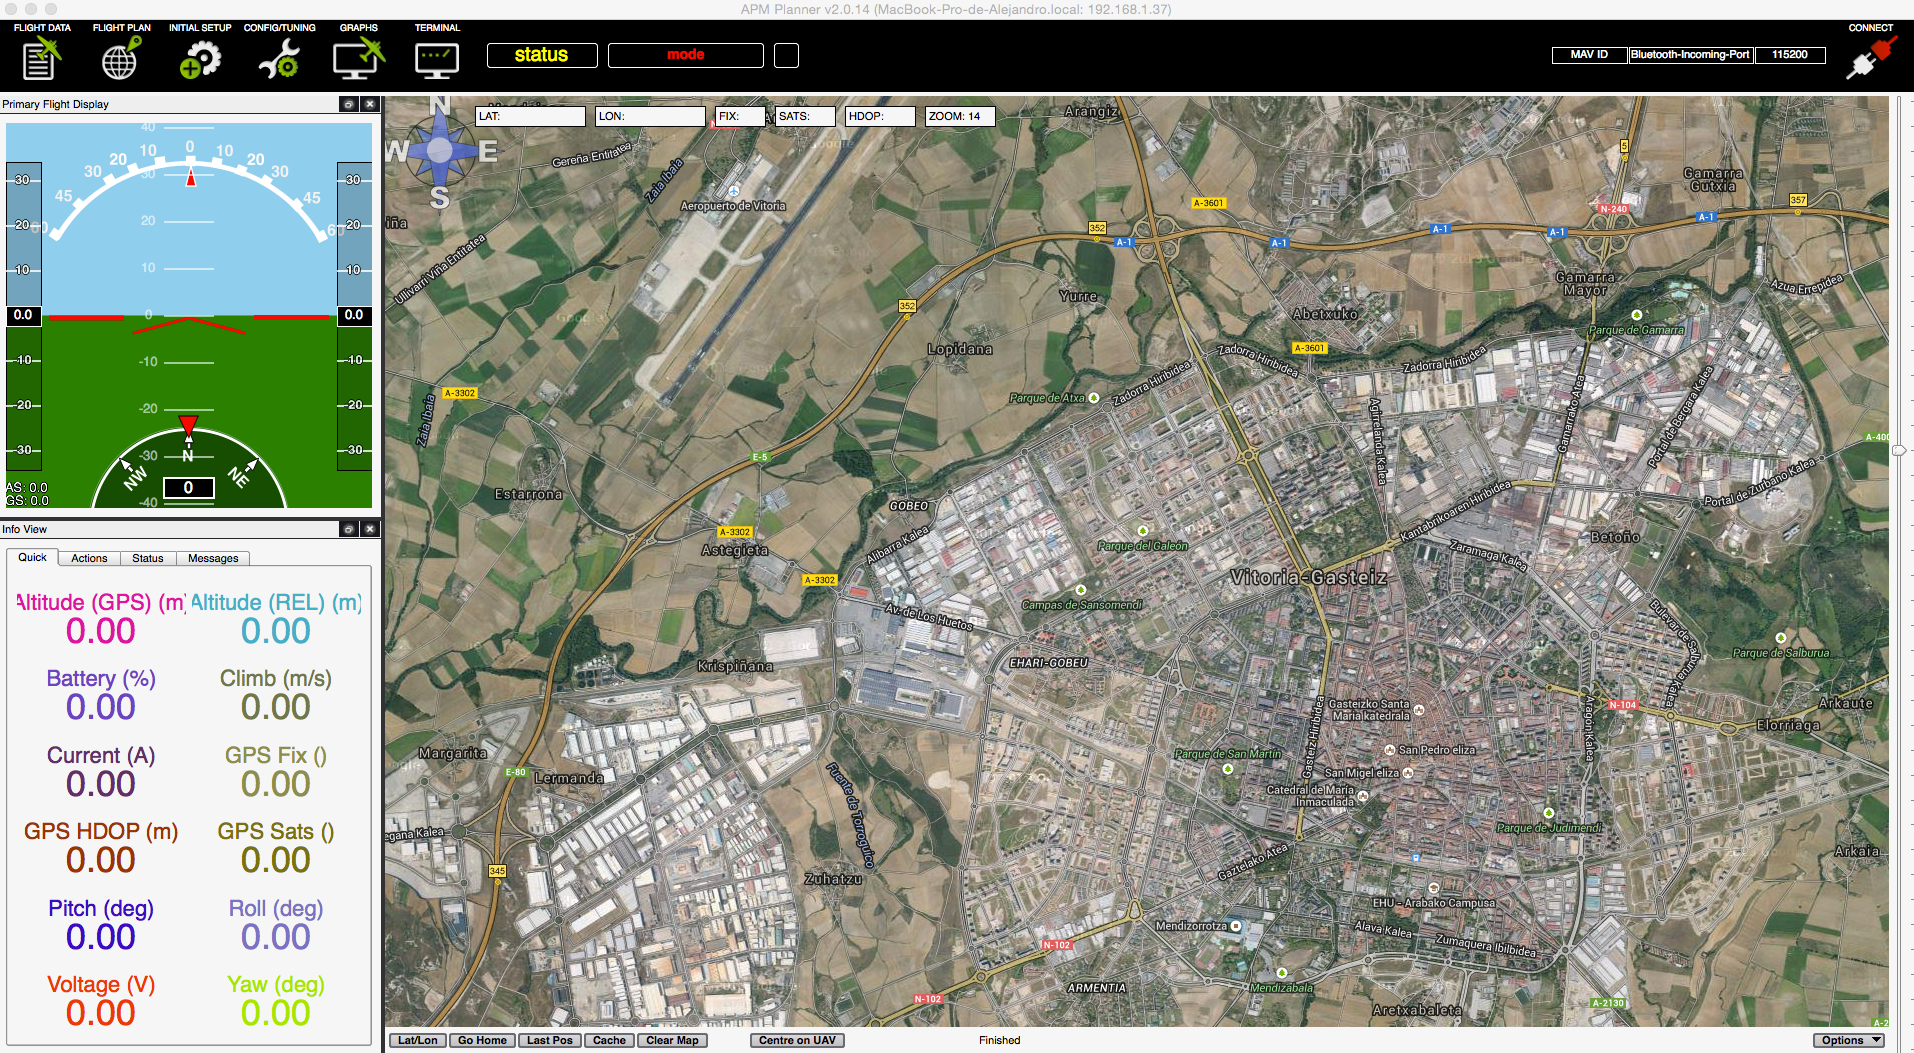Click the Vitoria-Gasteiz label on map

[x=1309, y=577]
